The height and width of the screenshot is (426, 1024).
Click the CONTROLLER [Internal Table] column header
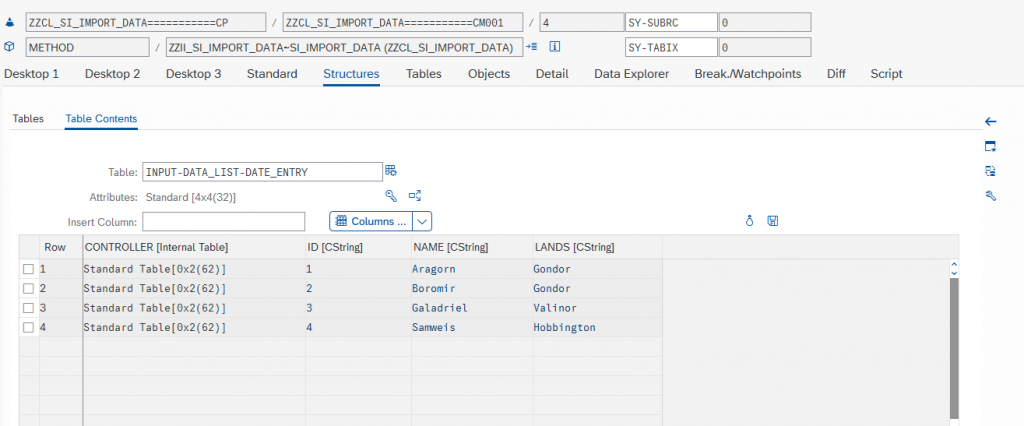194,247
